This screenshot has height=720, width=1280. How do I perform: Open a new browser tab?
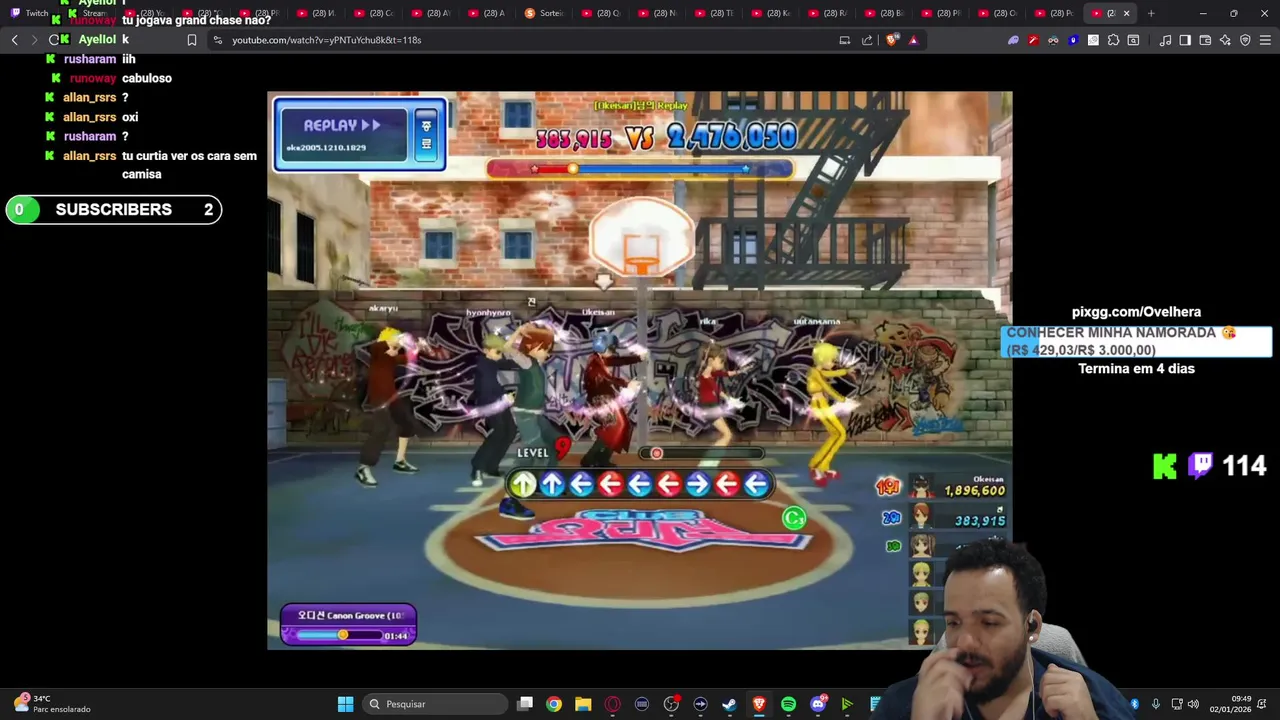[1151, 13]
